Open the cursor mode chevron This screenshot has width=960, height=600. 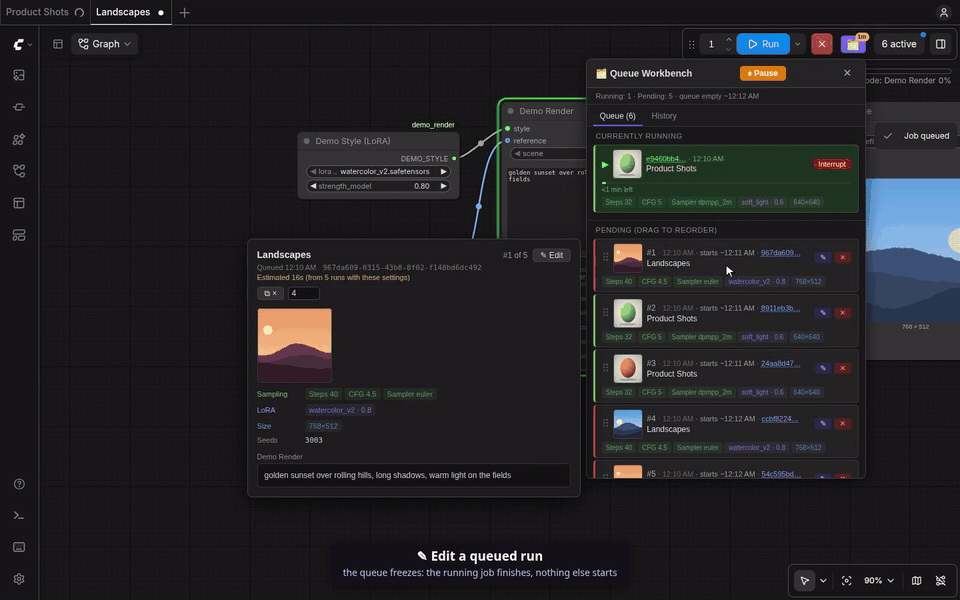coord(823,580)
